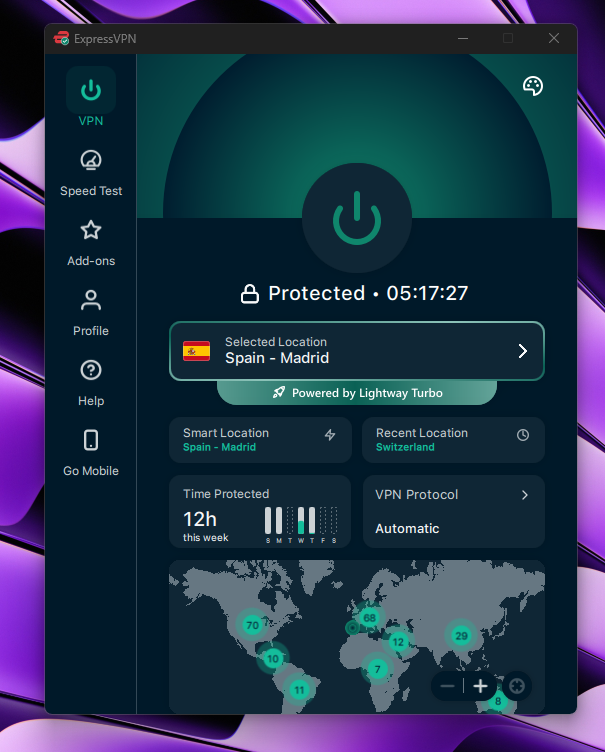Select the 29 server cluster in Asia
The image size is (605, 752).
coord(461,636)
